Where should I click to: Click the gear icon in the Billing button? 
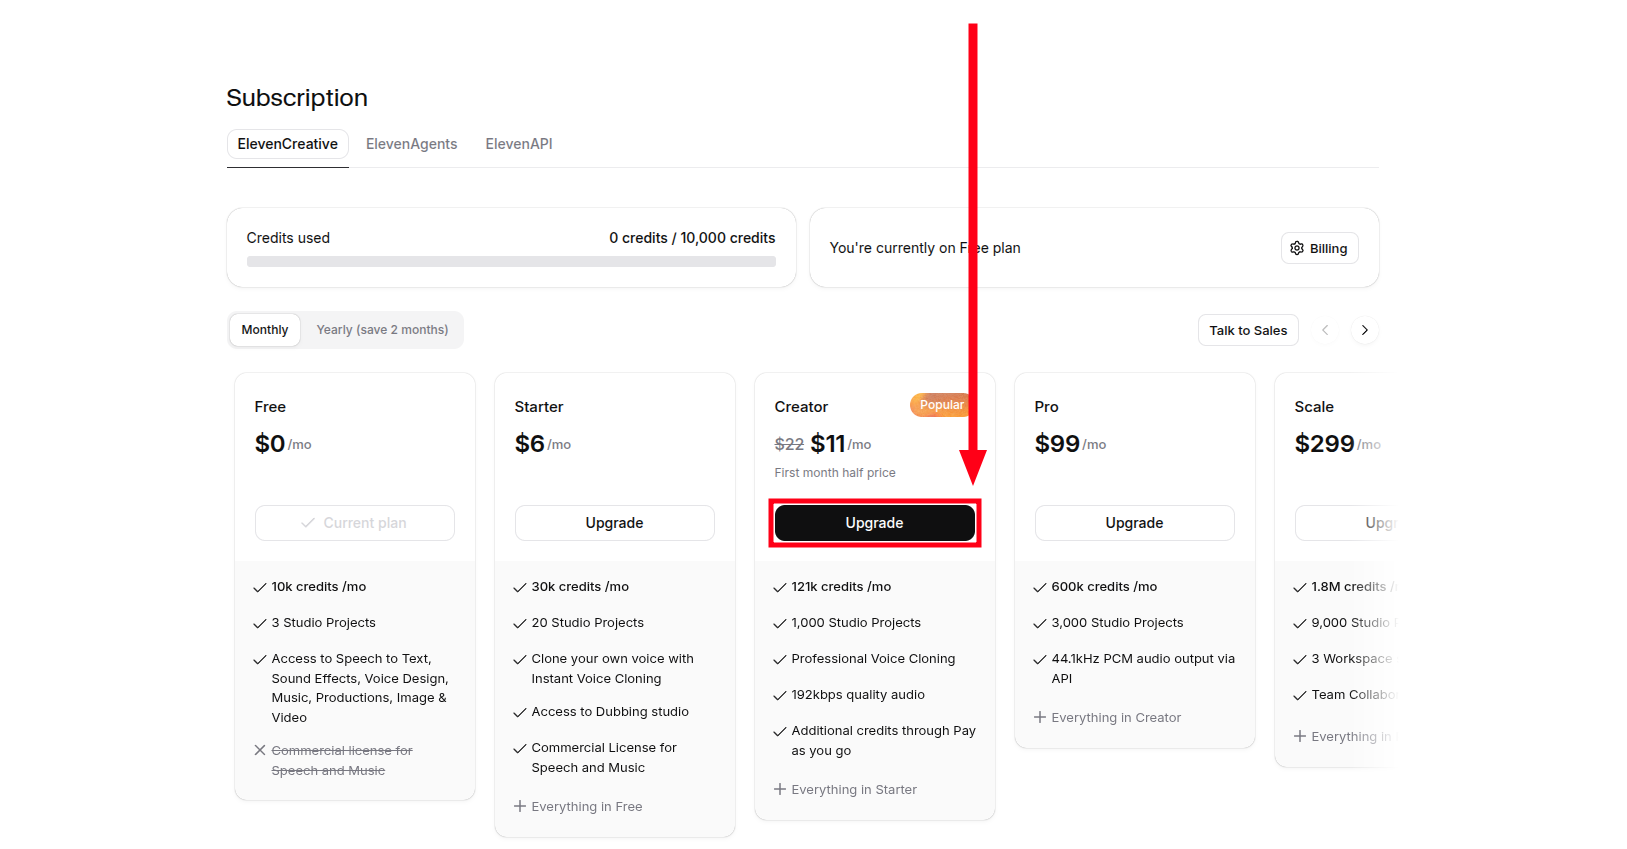coord(1297,248)
